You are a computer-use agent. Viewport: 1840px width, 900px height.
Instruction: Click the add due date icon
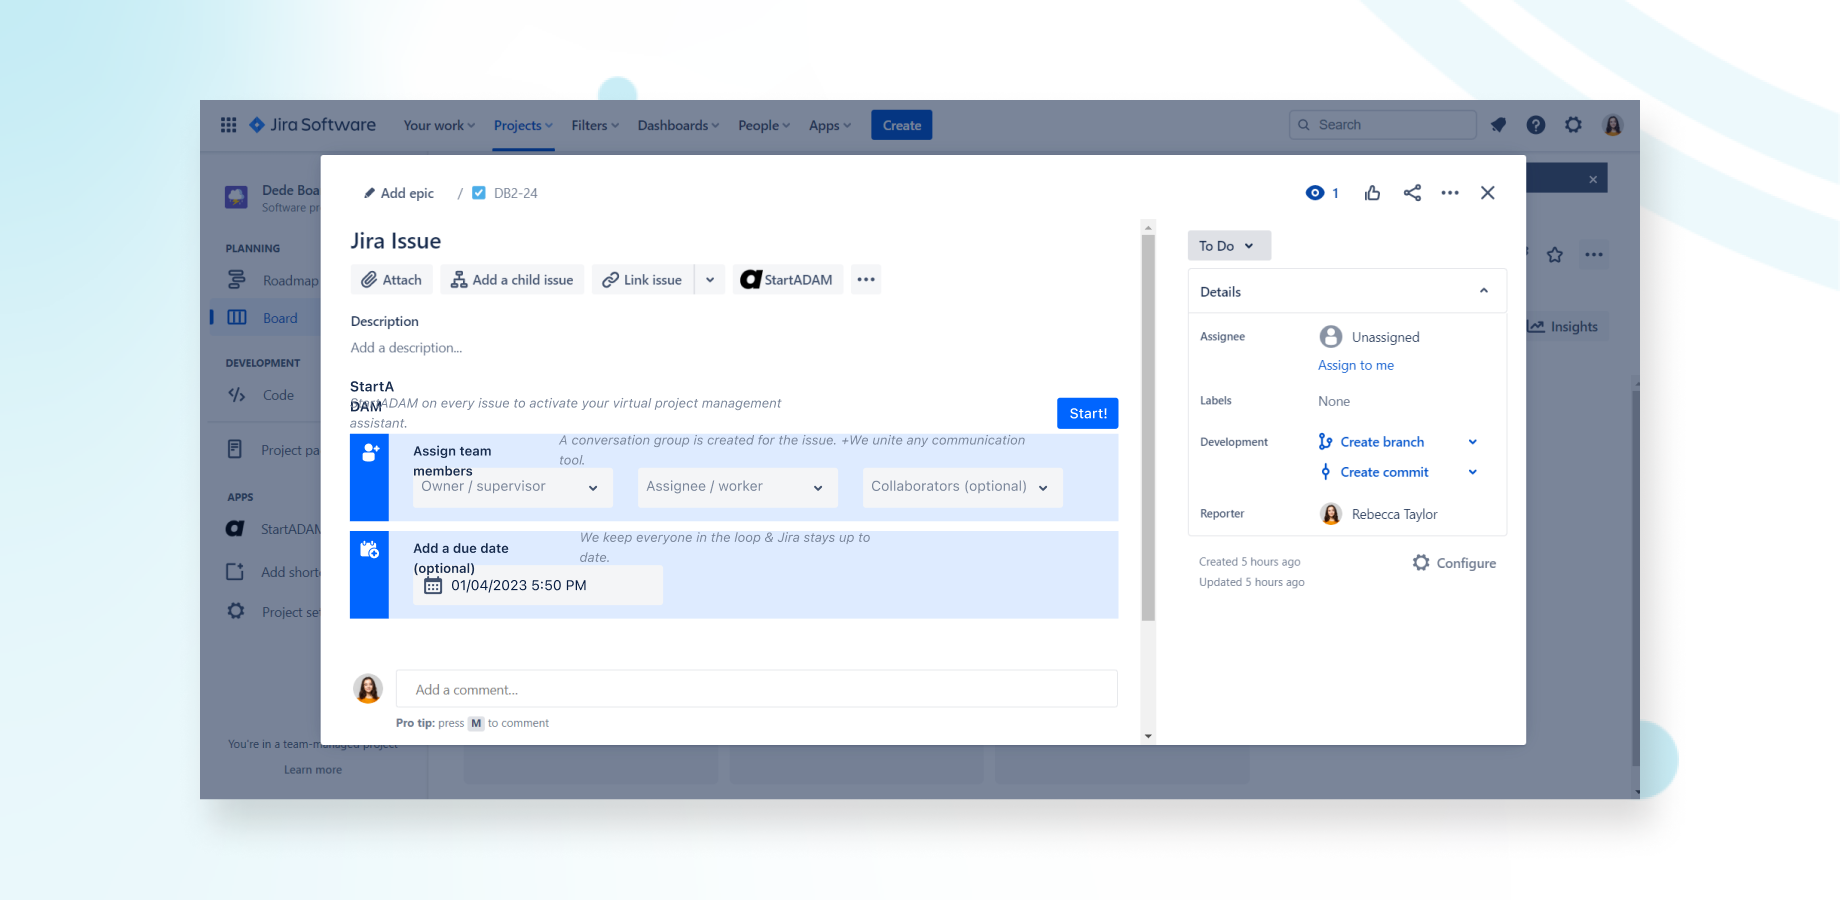coord(369,549)
